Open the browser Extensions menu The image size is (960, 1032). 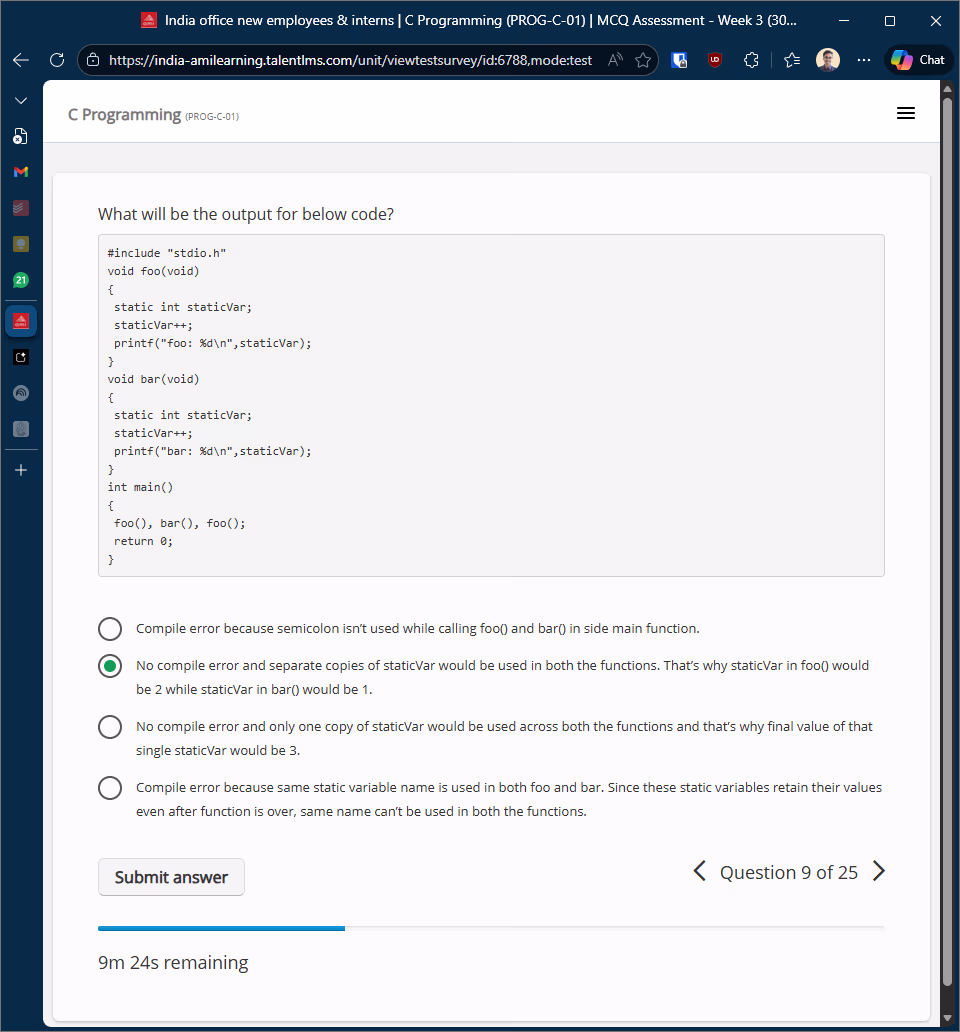click(752, 60)
